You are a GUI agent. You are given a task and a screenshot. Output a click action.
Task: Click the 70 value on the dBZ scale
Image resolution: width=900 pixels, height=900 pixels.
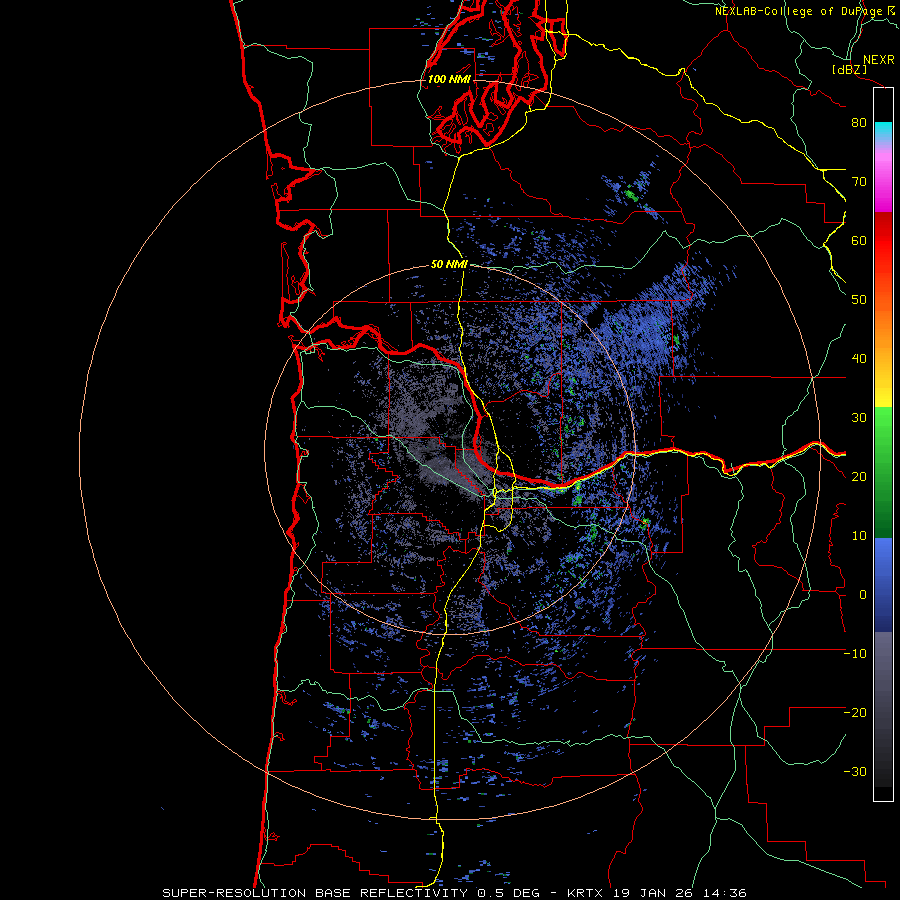click(859, 182)
